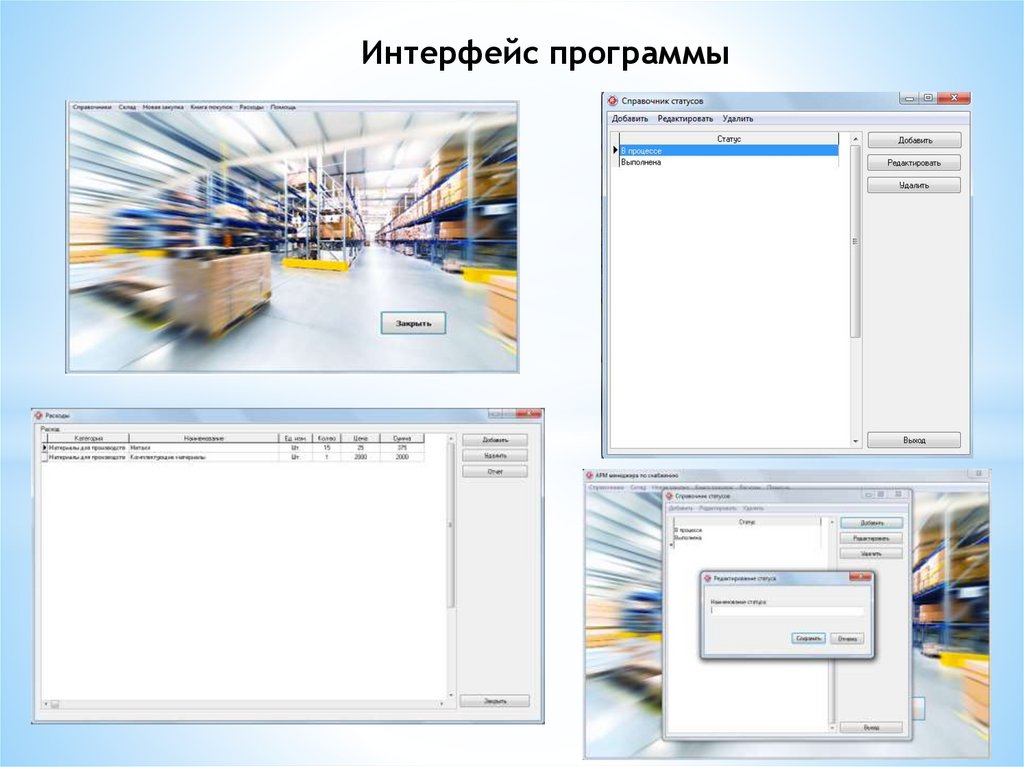Viewport: 1024px width, 767px height.
Task: Click Добавить button behind the Редактирование статуса dialog
Action: [871, 523]
